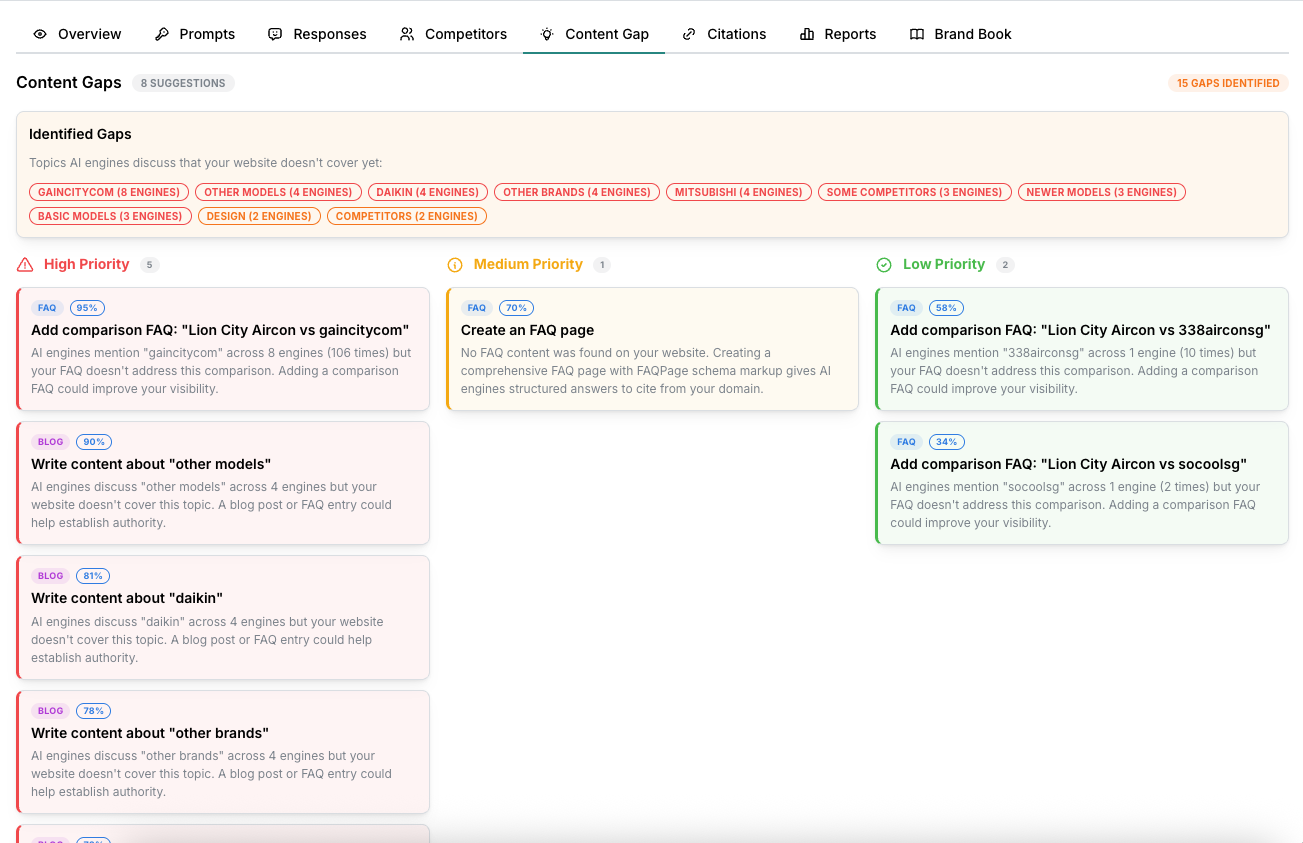Click the link icon beside Citations

(689, 34)
